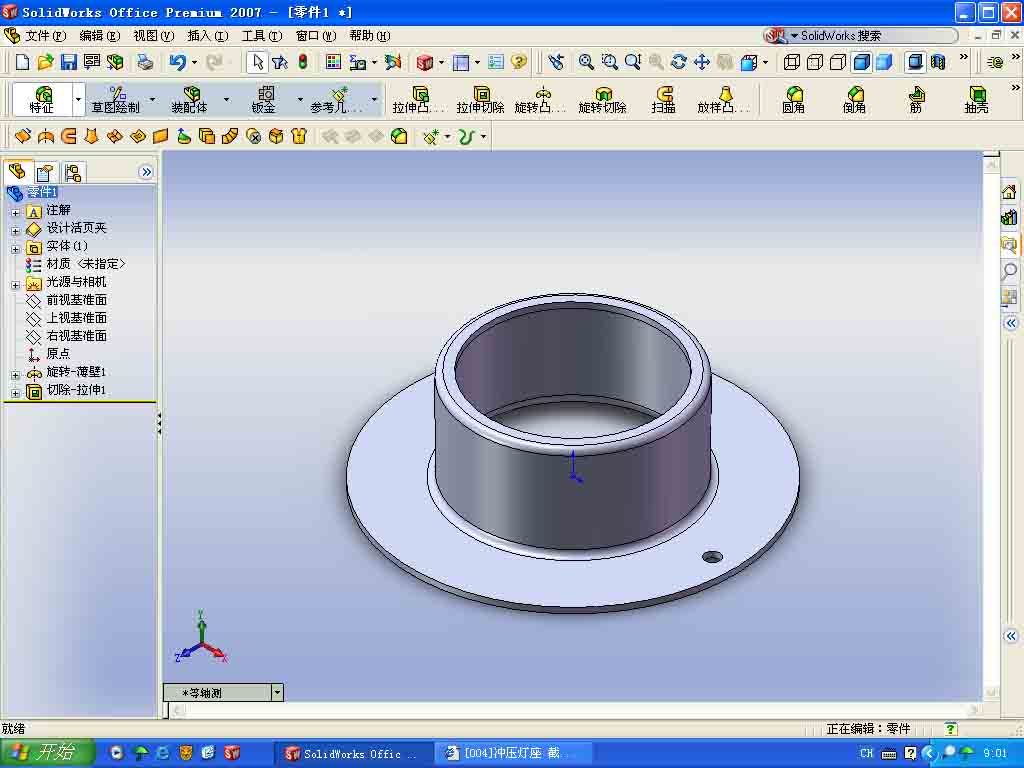Open dropdown arrow next to 特征 button
Viewport: 1024px width, 768px height.
coord(78,100)
